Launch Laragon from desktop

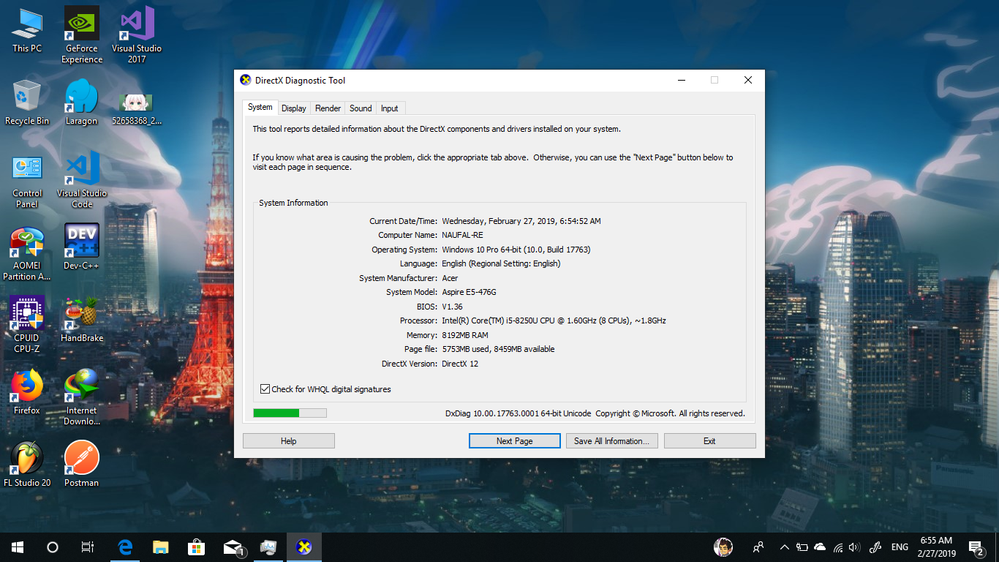82,103
